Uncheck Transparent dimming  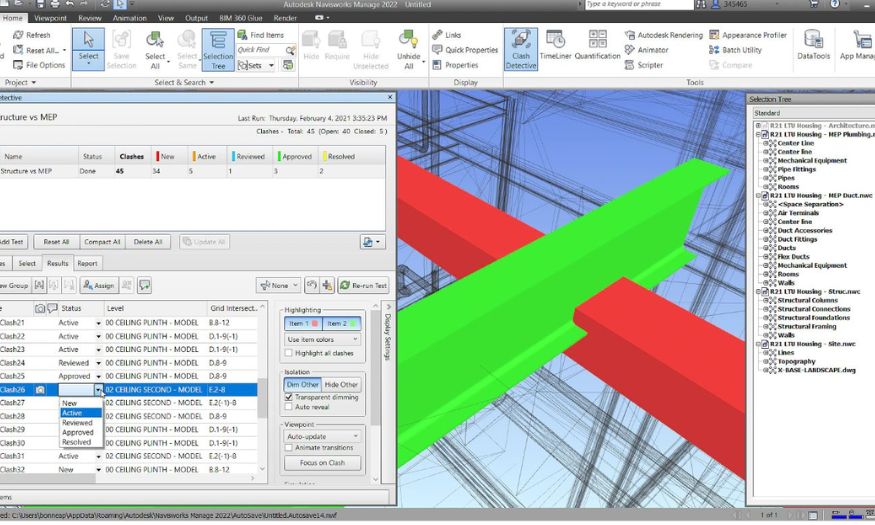(289, 397)
